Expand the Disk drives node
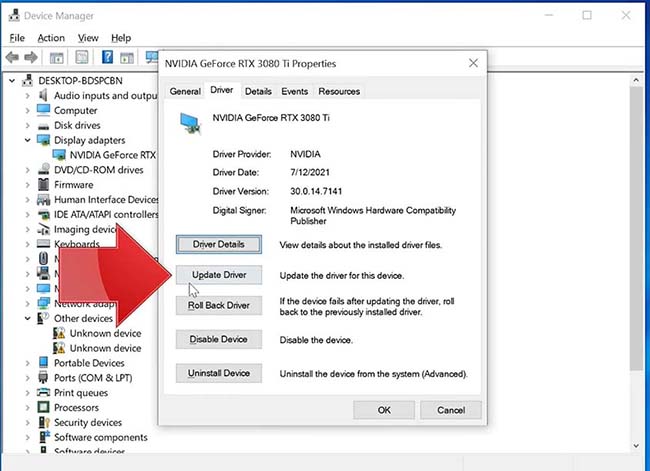This screenshot has height=471, width=650. [x=27, y=126]
